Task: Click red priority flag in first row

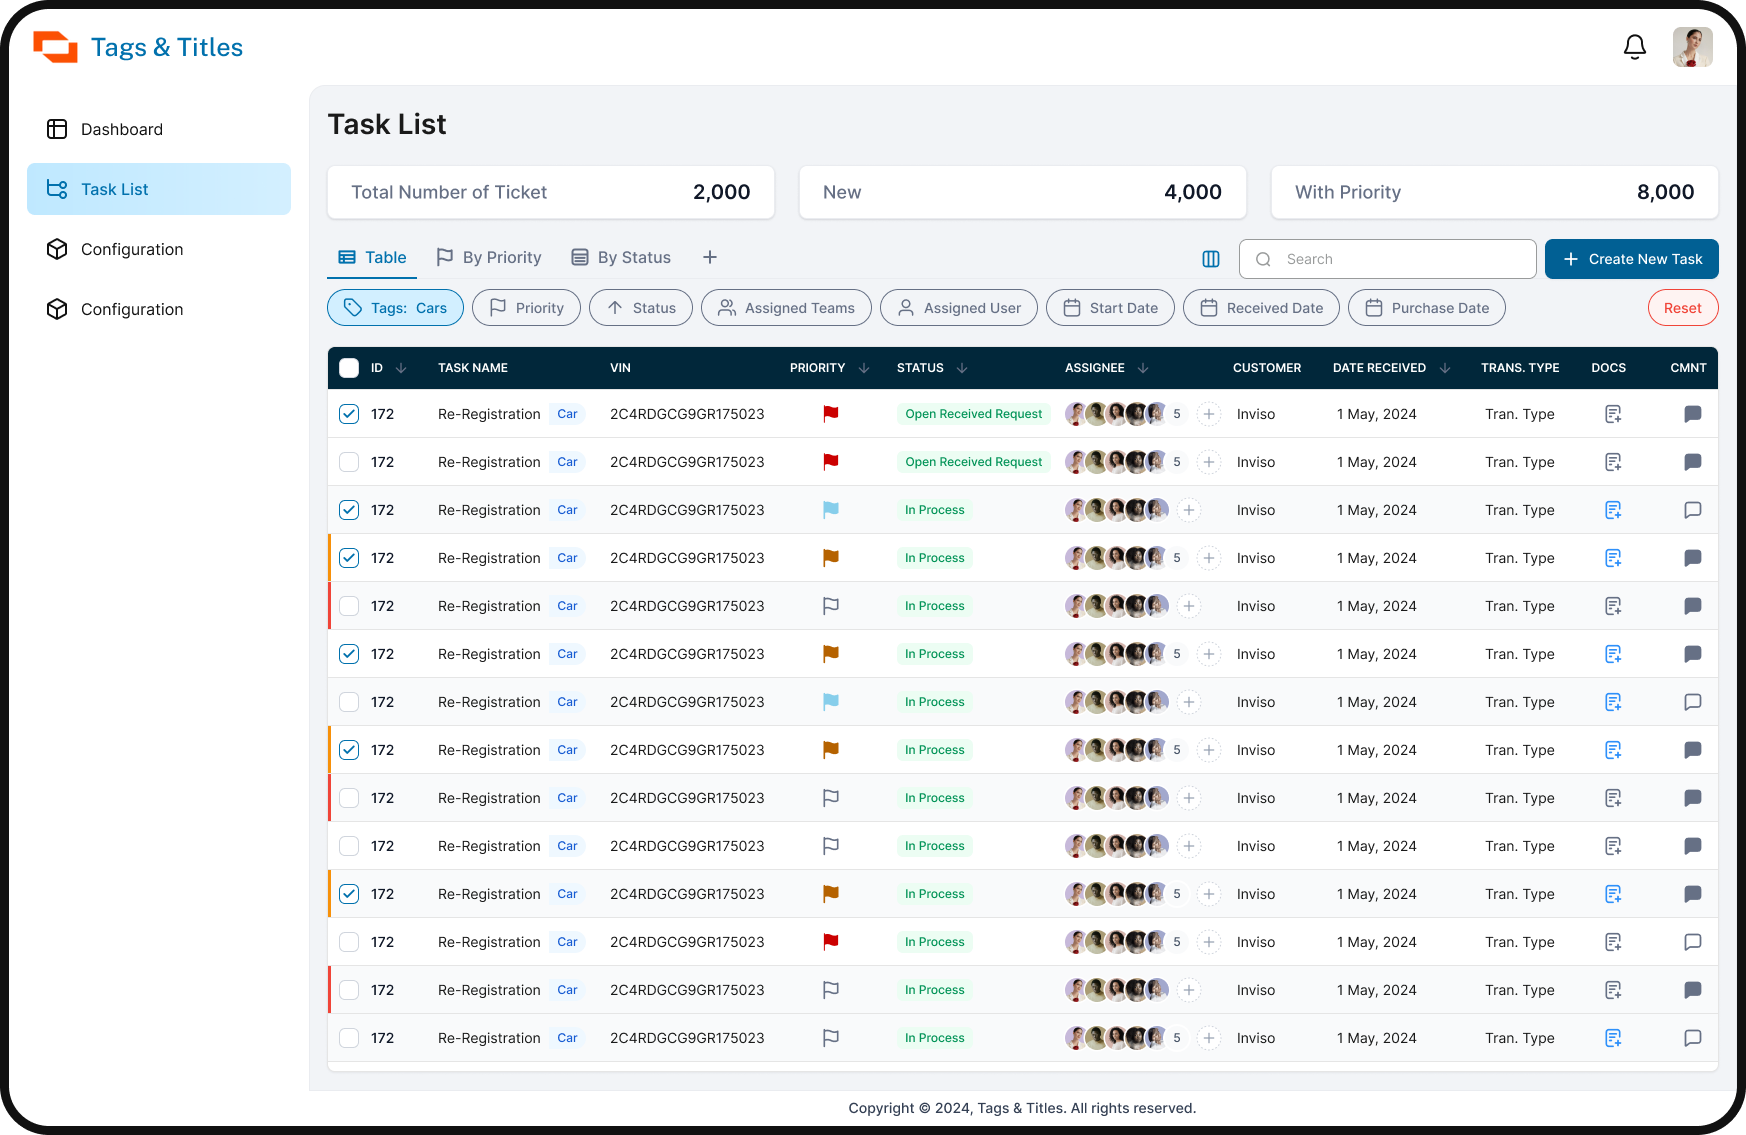Action: 830,414
